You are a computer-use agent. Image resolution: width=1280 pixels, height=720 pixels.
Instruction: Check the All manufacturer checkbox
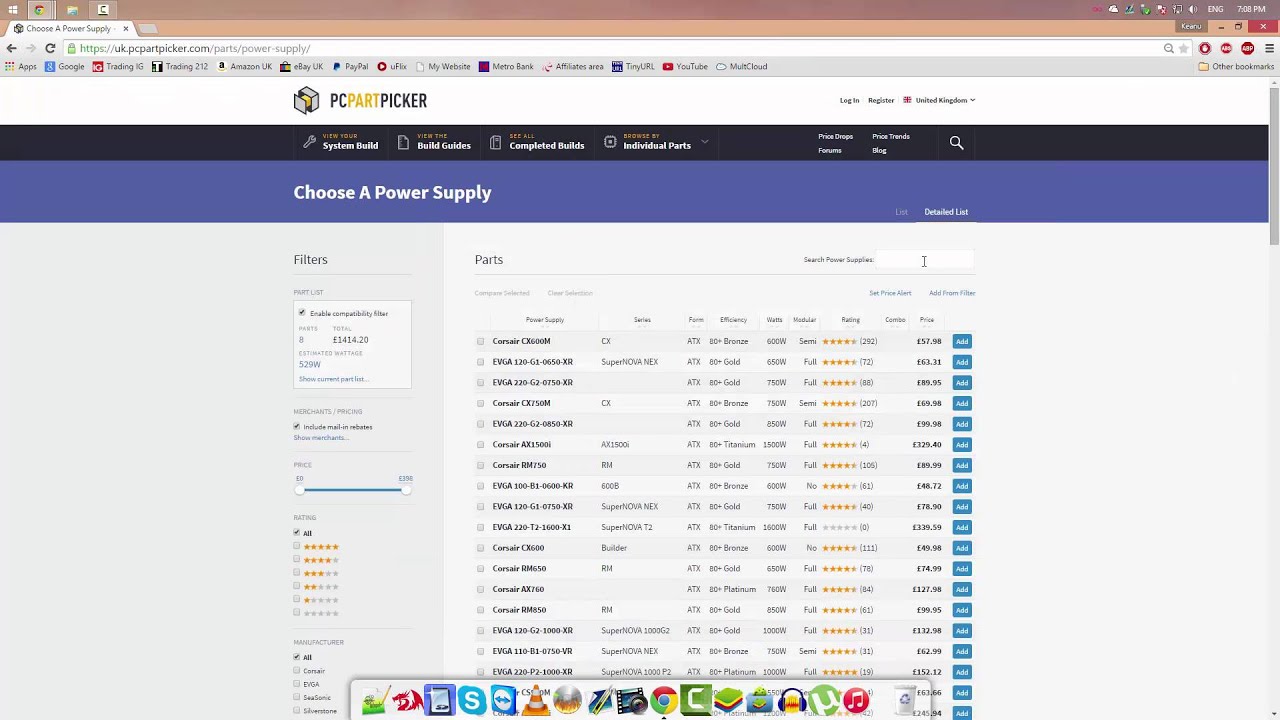[x=297, y=657]
